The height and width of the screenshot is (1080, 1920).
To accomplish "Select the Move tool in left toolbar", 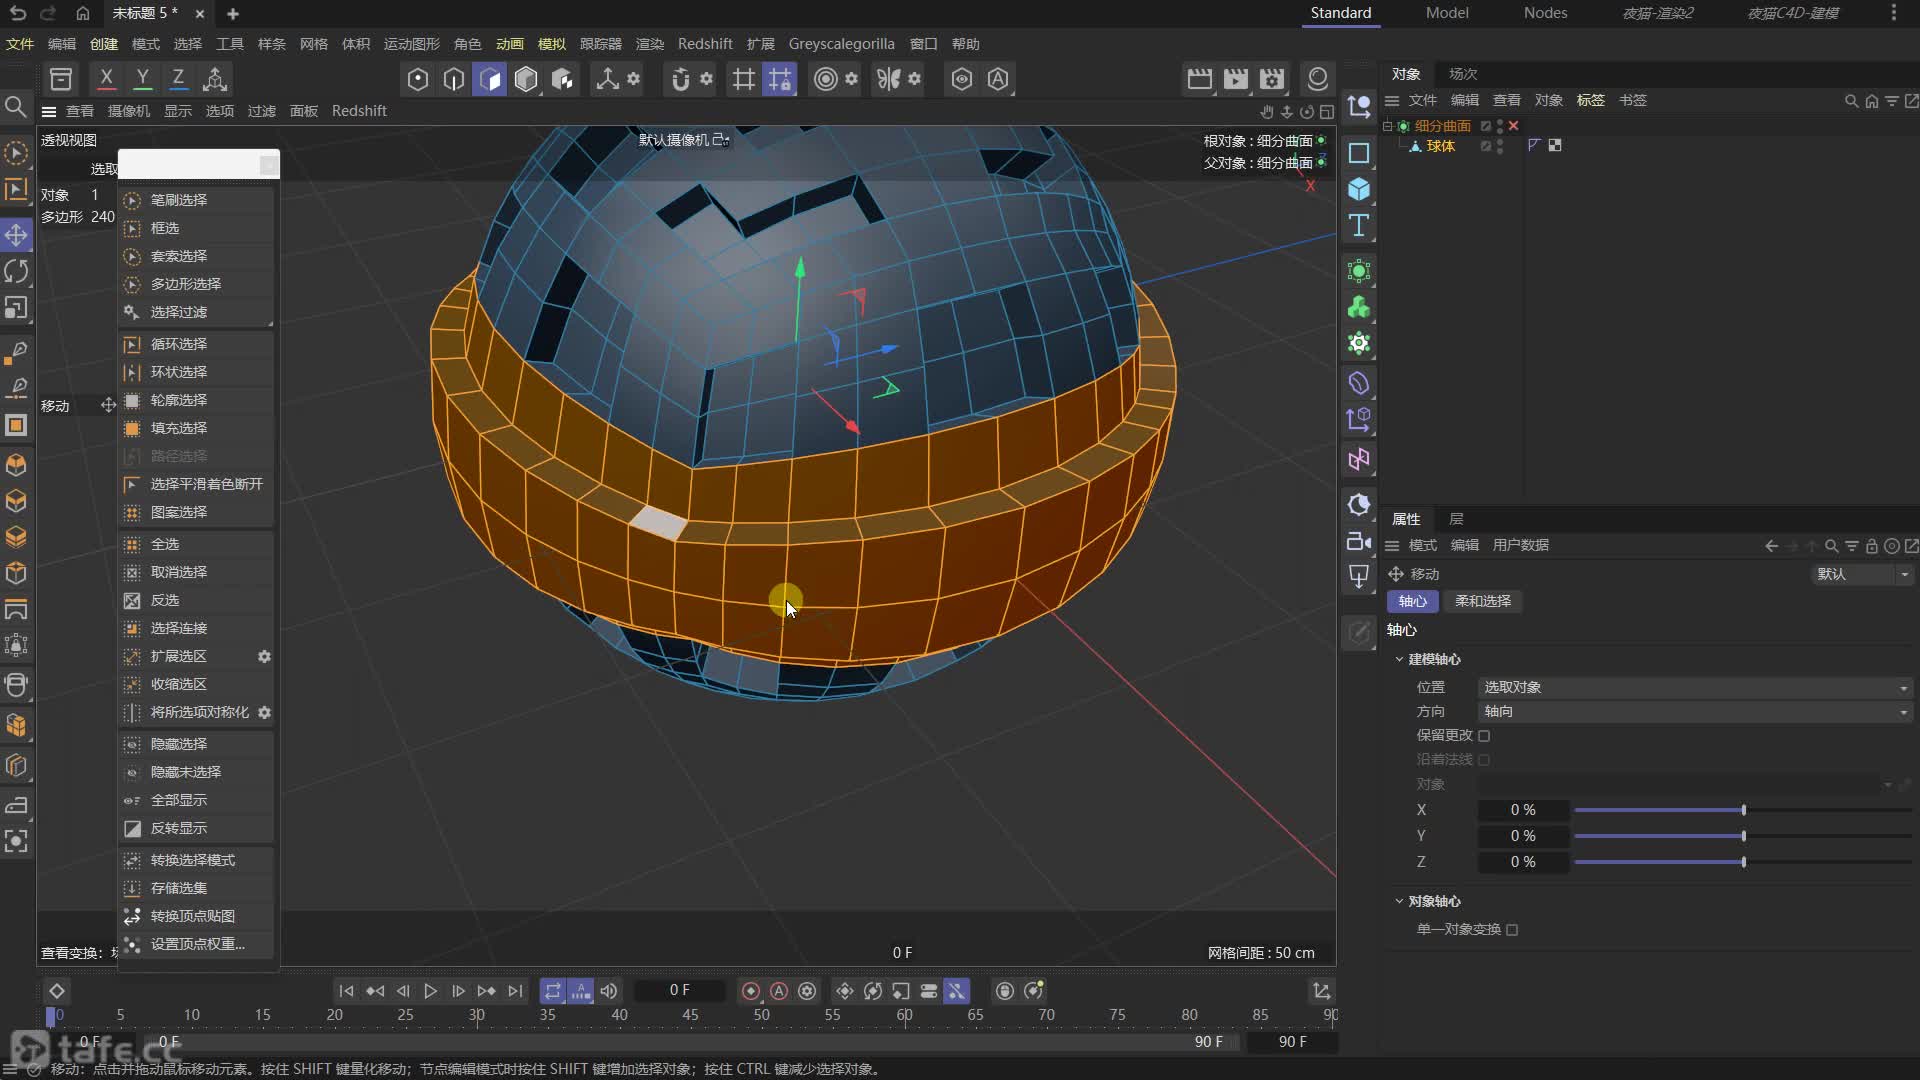I will 16,235.
